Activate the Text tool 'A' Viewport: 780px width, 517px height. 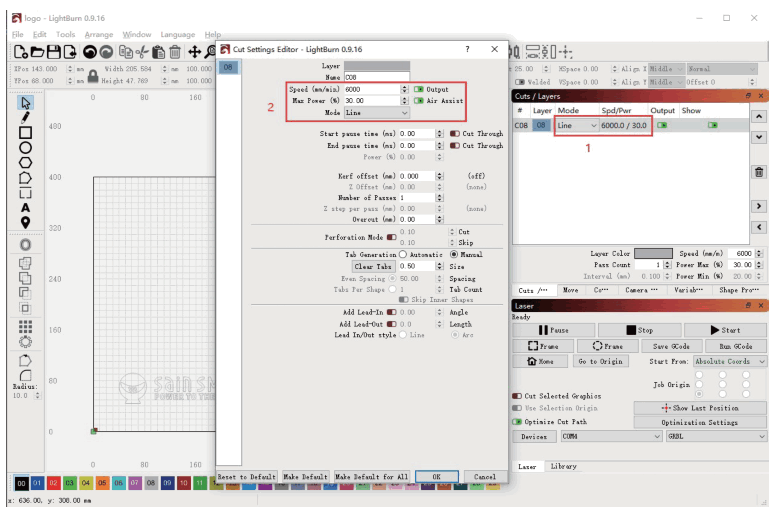[25, 208]
